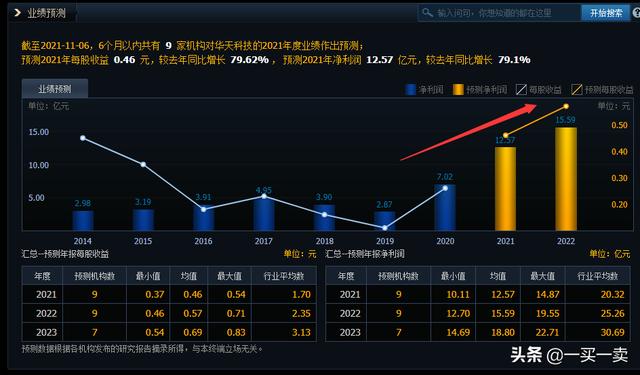The image size is (640, 375).
Task: Toggle the 每股收益 legend checkbox
Action: (521, 89)
